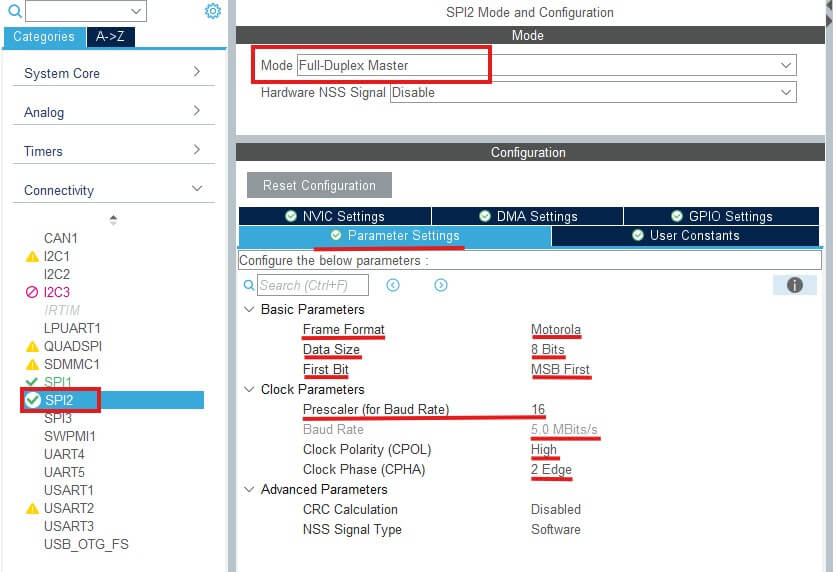Click the SPI2 green checkmark icon
836x572 pixels.
[x=33, y=400]
